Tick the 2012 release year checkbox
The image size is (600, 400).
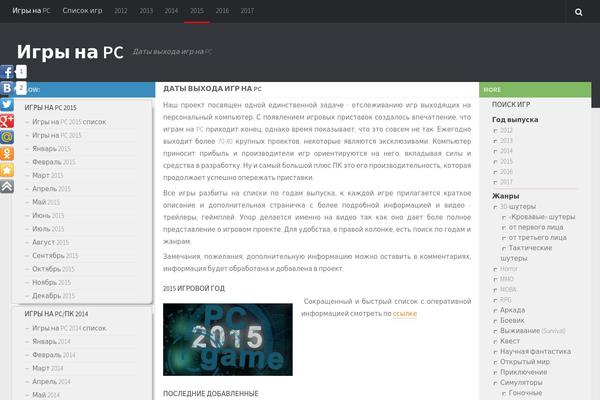tap(495, 131)
